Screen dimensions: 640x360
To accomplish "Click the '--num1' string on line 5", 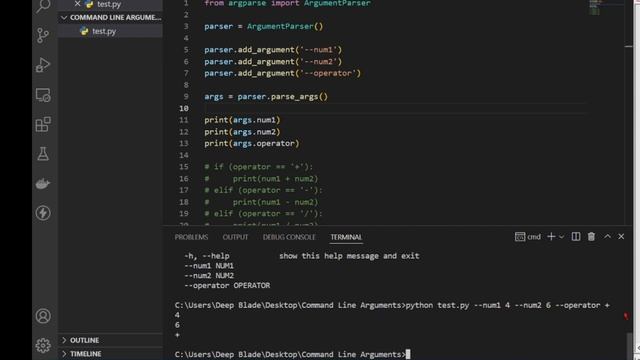I will [x=320, y=50].
